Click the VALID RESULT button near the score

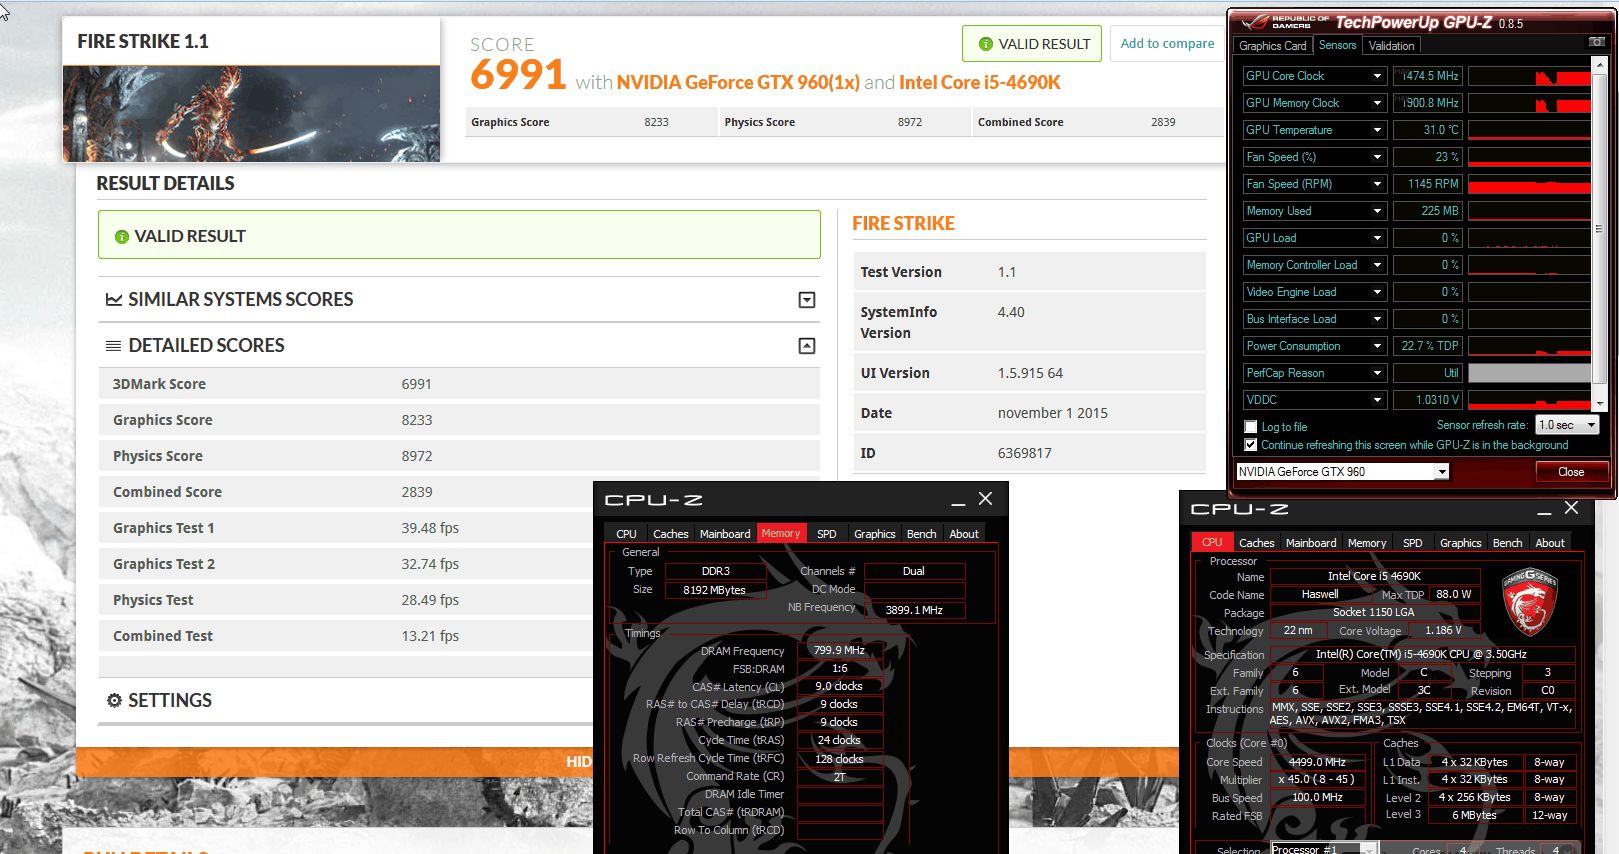tap(1032, 44)
